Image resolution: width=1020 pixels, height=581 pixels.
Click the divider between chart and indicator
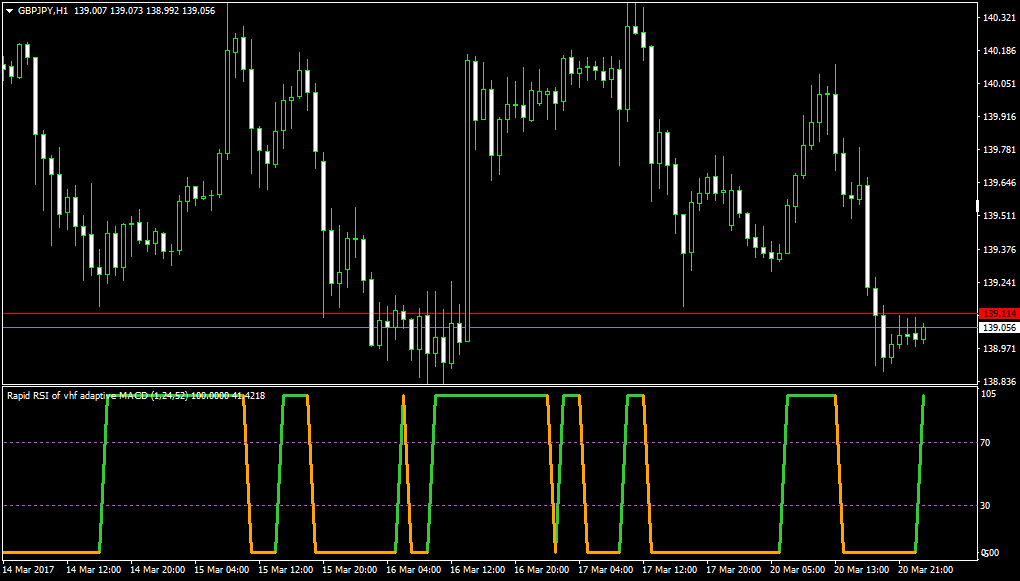click(488, 386)
